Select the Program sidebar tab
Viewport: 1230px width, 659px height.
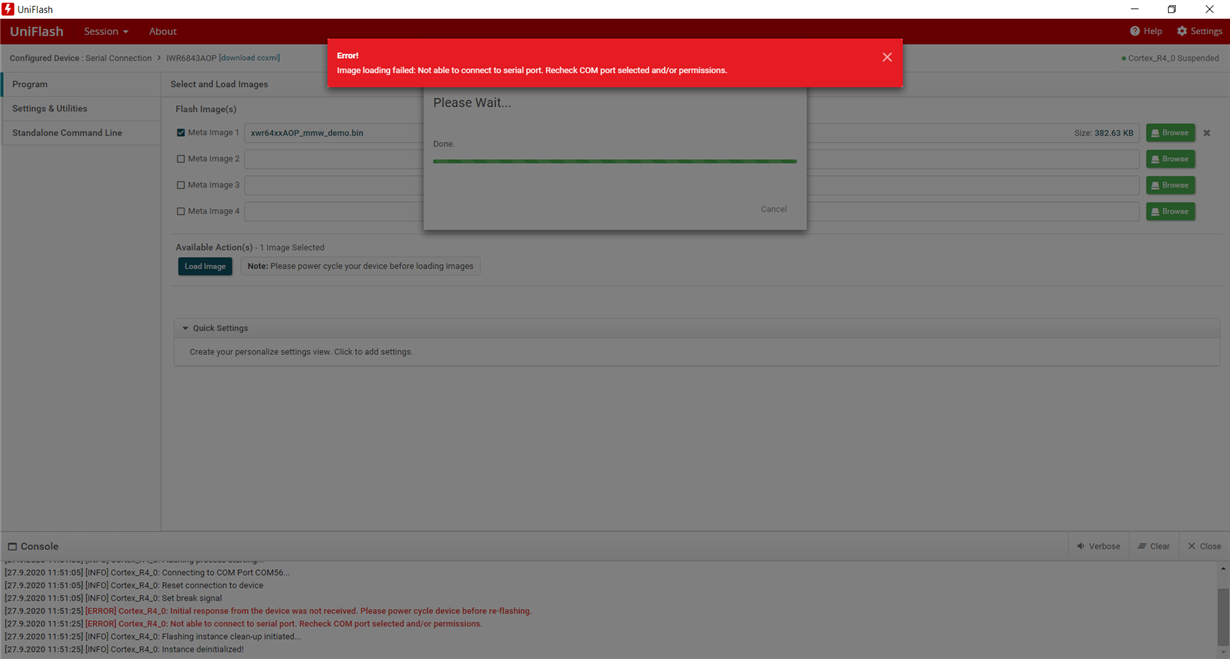coord(80,84)
